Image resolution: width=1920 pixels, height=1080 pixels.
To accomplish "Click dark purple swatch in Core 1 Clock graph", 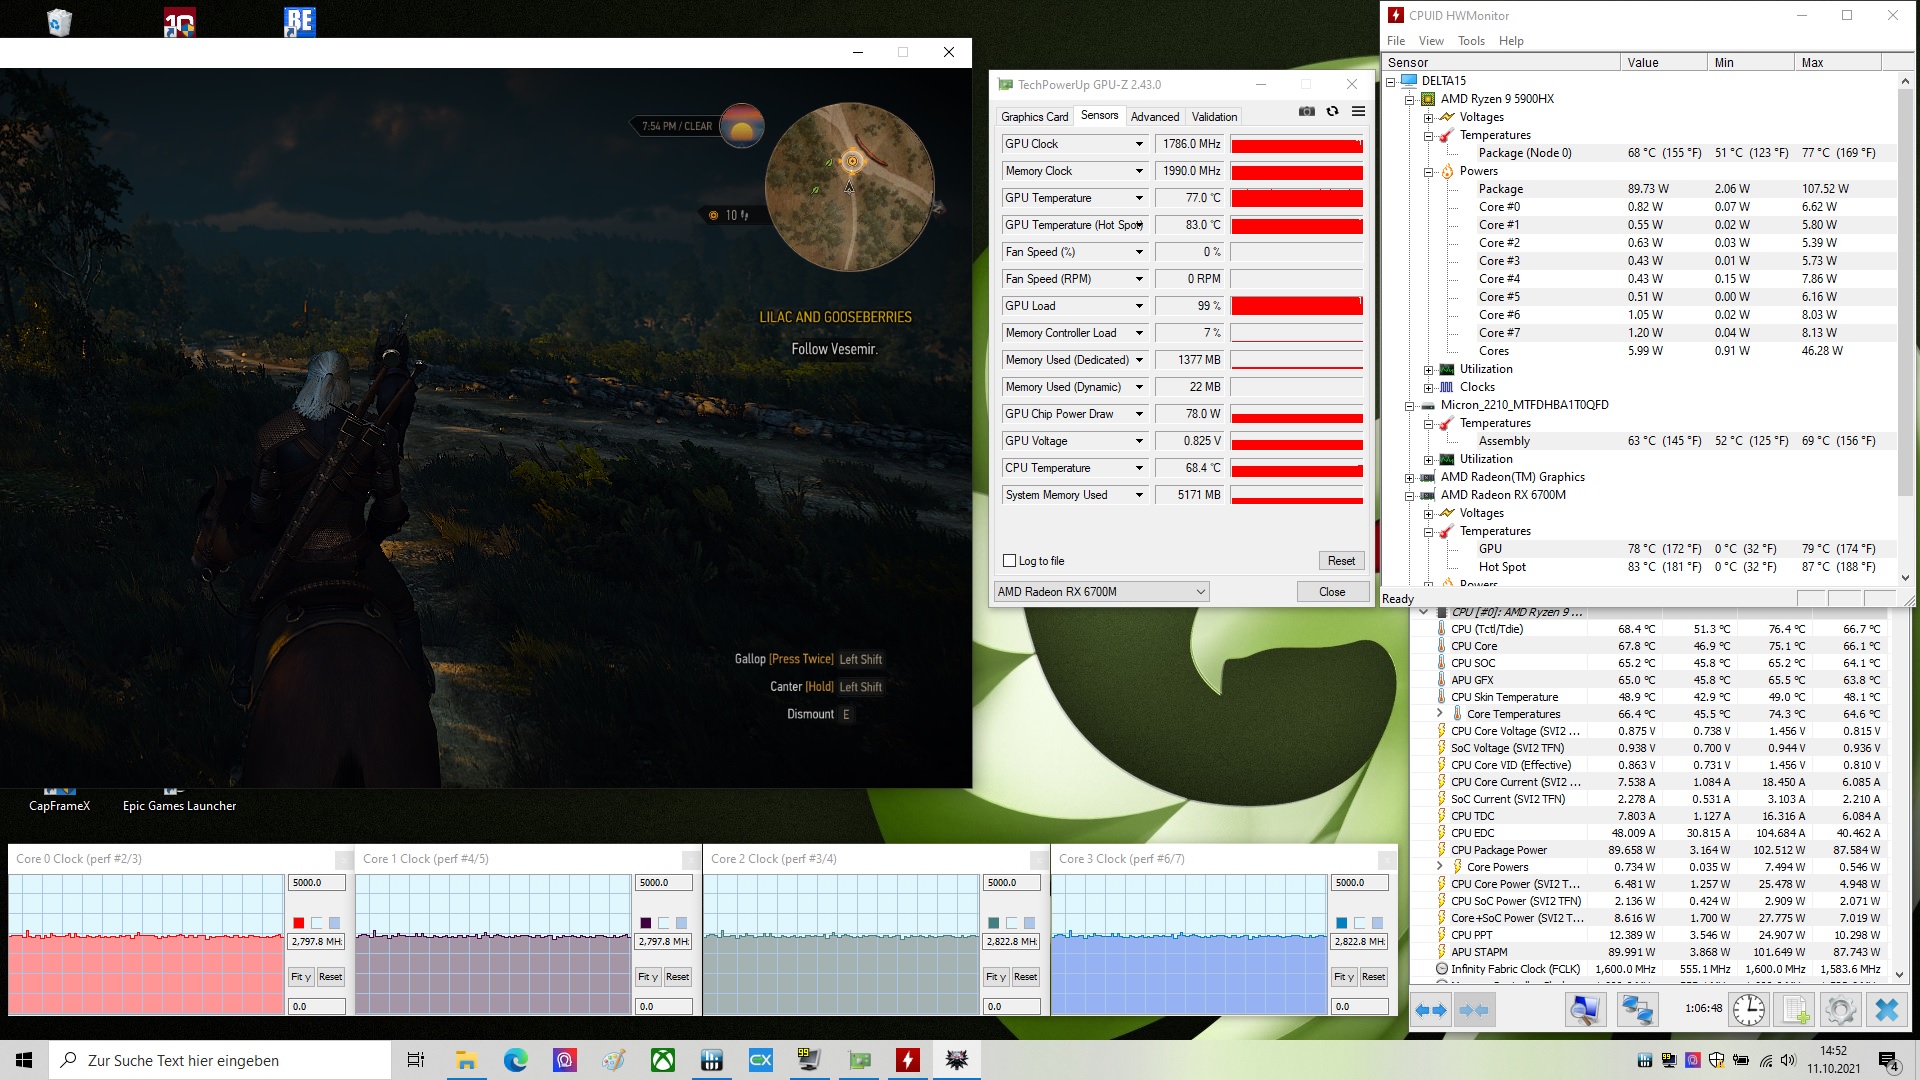I will point(646,923).
